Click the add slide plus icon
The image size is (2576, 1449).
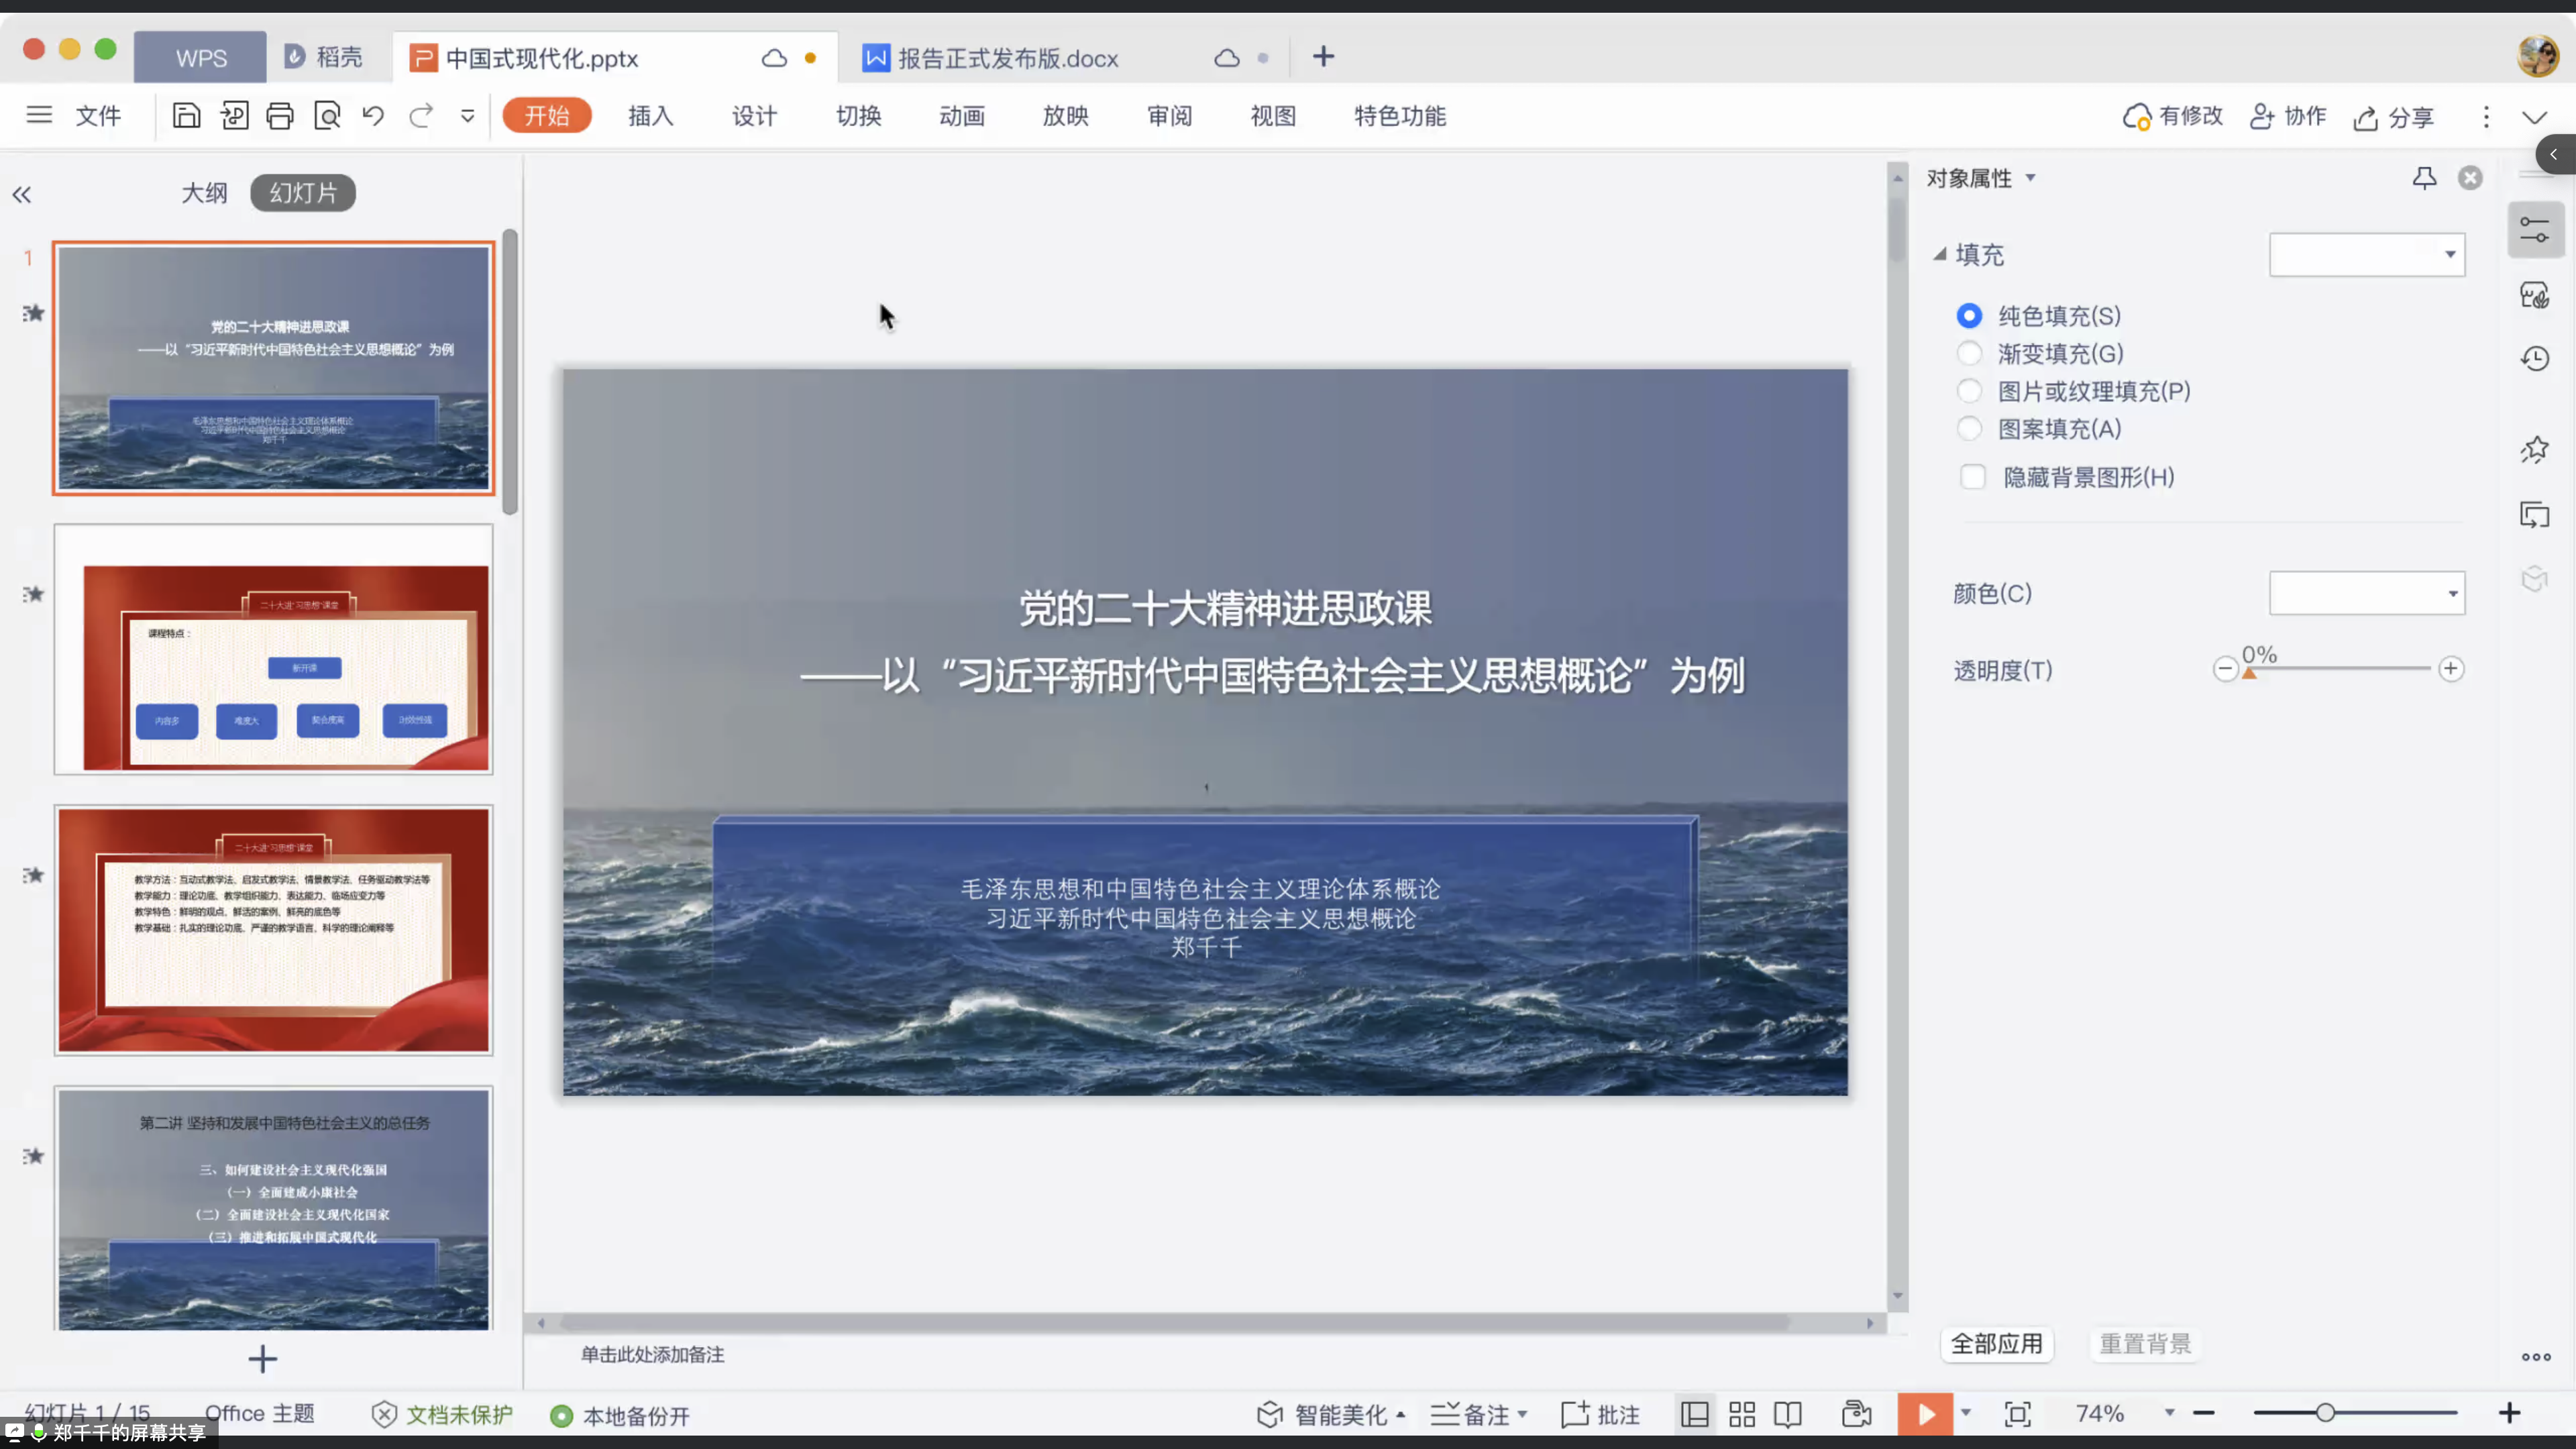coord(262,1359)
